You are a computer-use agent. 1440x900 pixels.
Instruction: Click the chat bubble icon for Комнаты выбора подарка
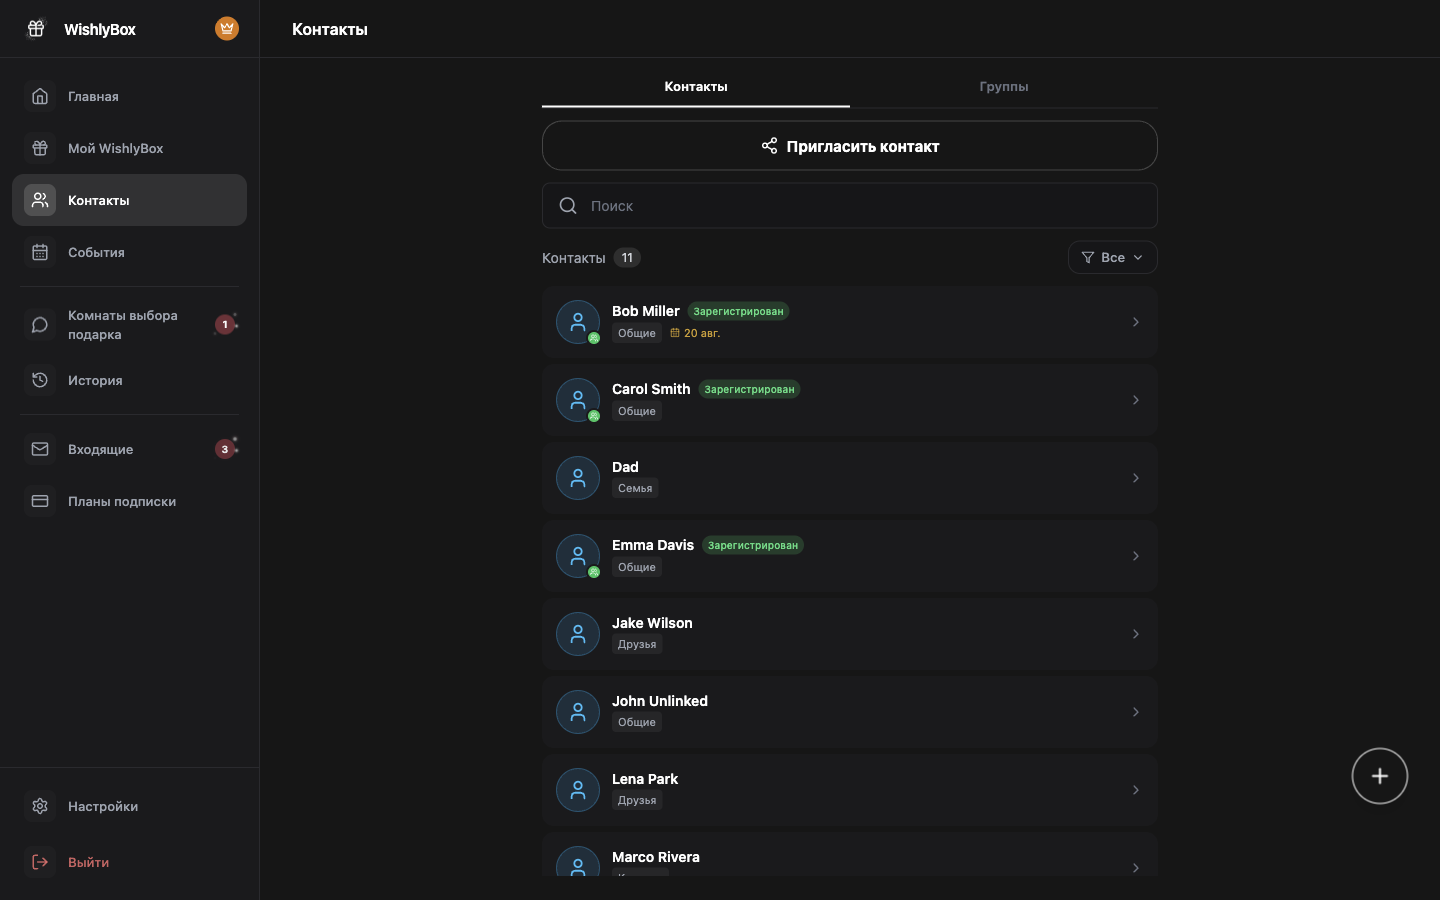coord(40,325)
